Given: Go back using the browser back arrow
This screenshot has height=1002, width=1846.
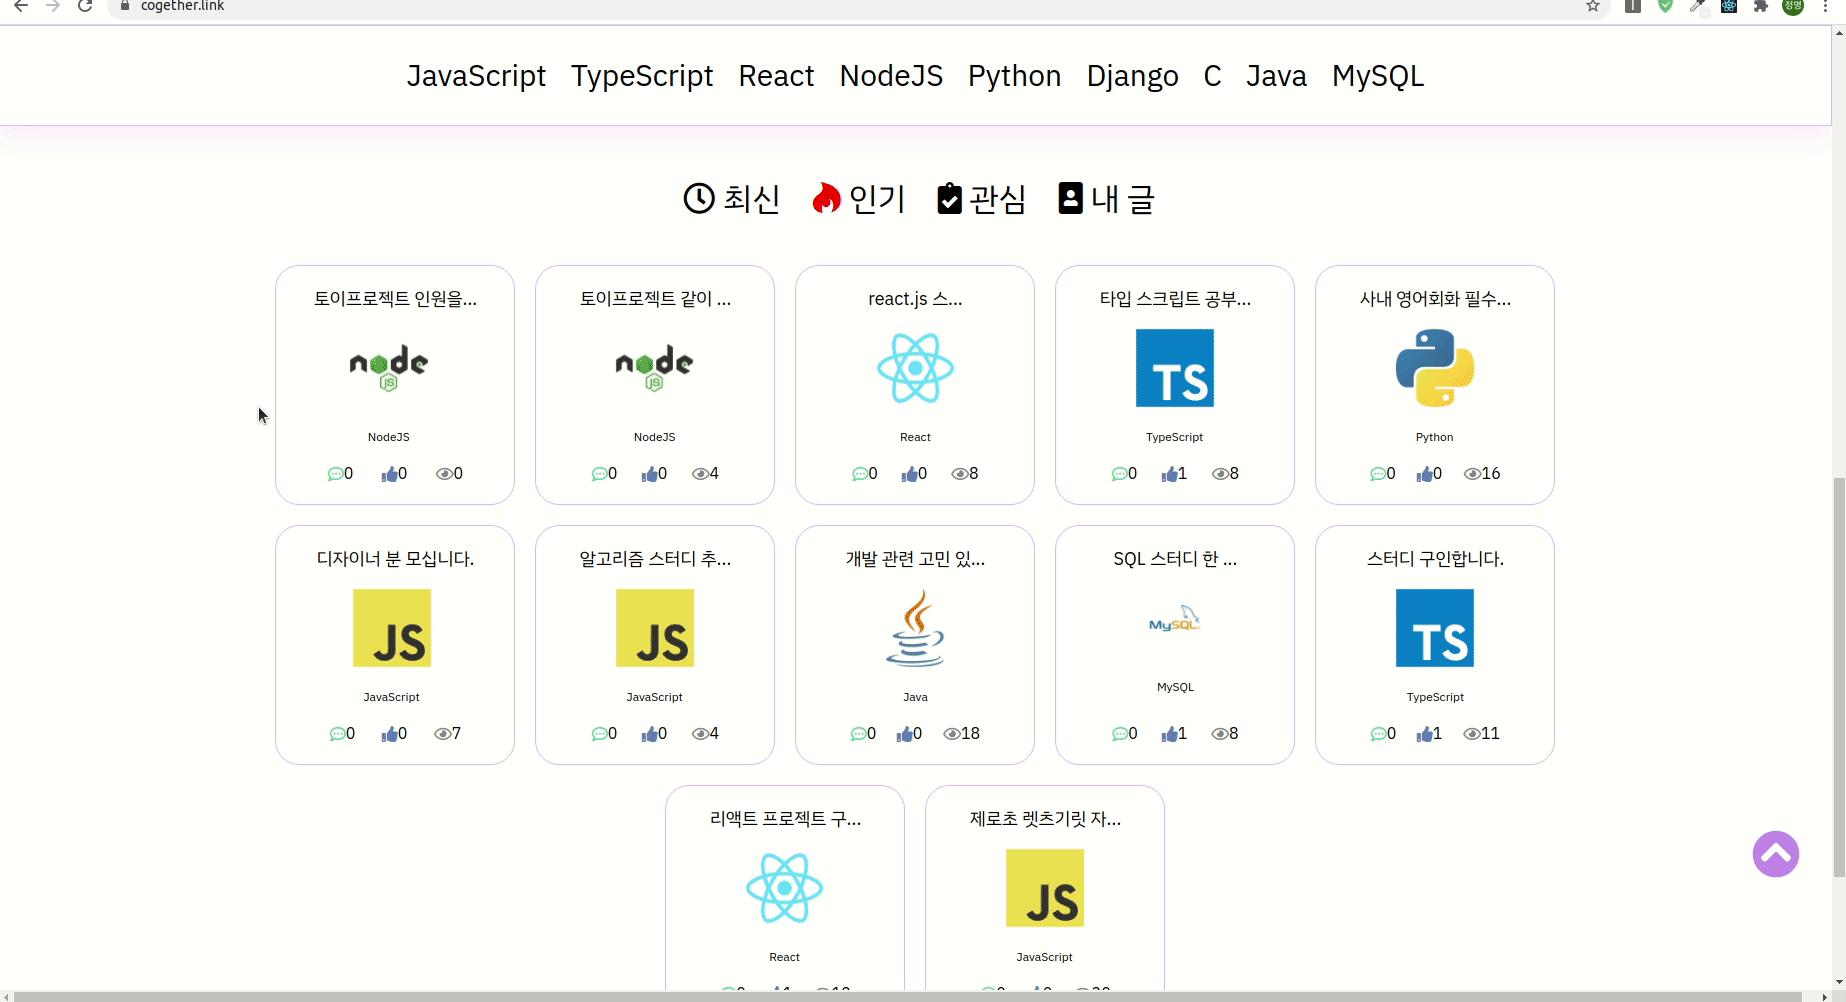Looking at the screenshot, I should point(21,6).
